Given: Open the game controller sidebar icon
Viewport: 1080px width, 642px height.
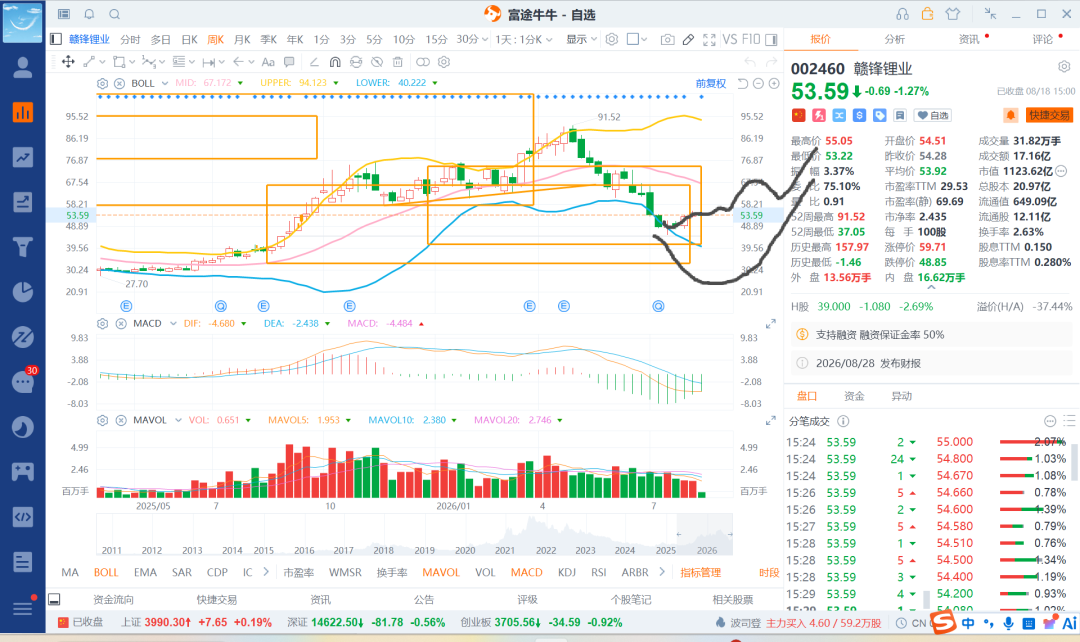Looking at the screenshot, I should coord(23,471).
